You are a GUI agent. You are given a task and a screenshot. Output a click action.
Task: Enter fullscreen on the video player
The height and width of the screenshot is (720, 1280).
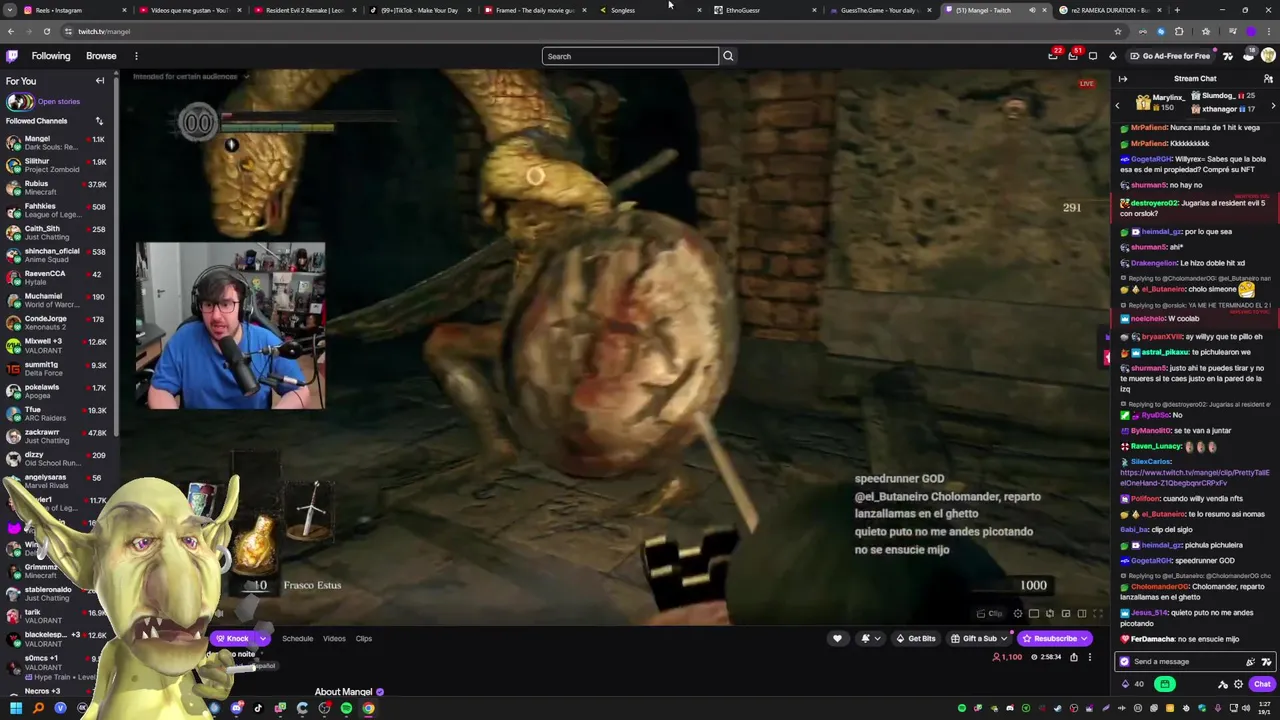click(1097, 614)
